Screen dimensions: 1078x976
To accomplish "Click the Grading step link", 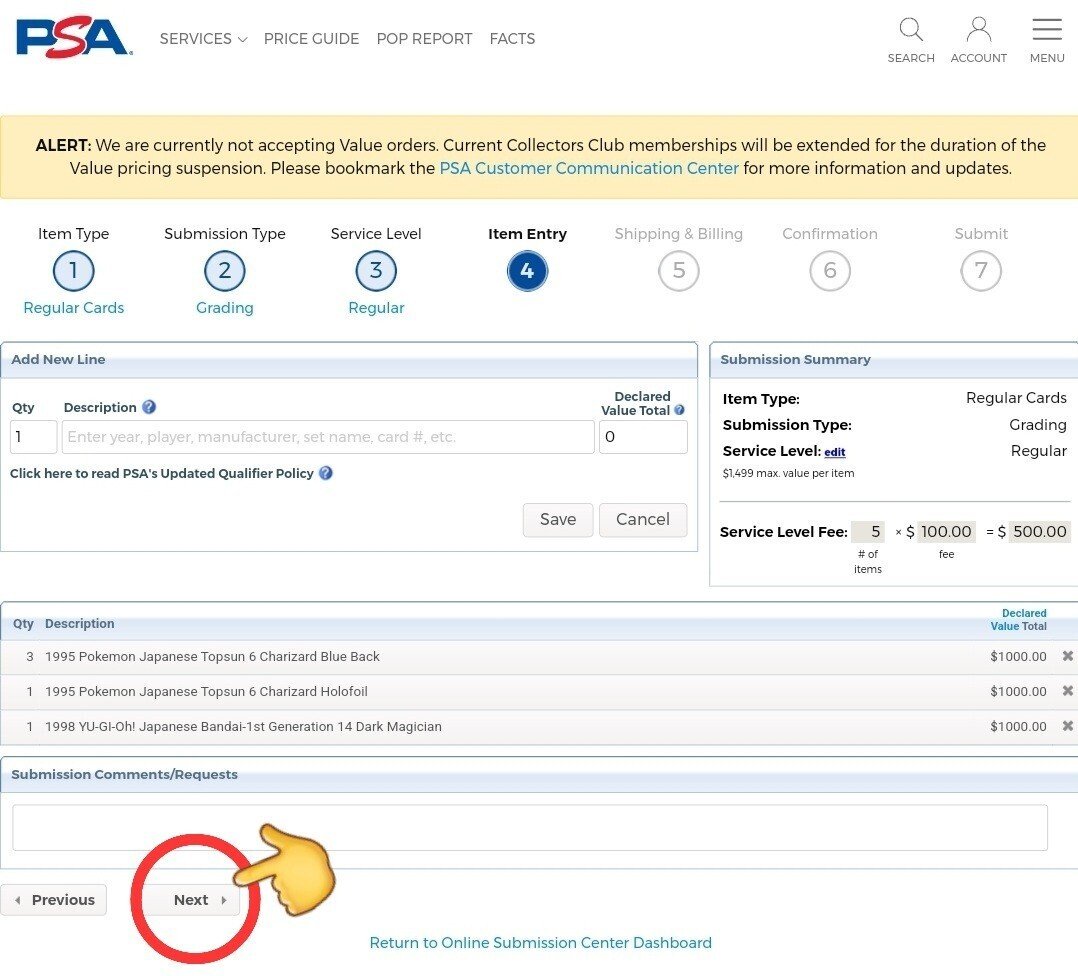I will point(225,308).
